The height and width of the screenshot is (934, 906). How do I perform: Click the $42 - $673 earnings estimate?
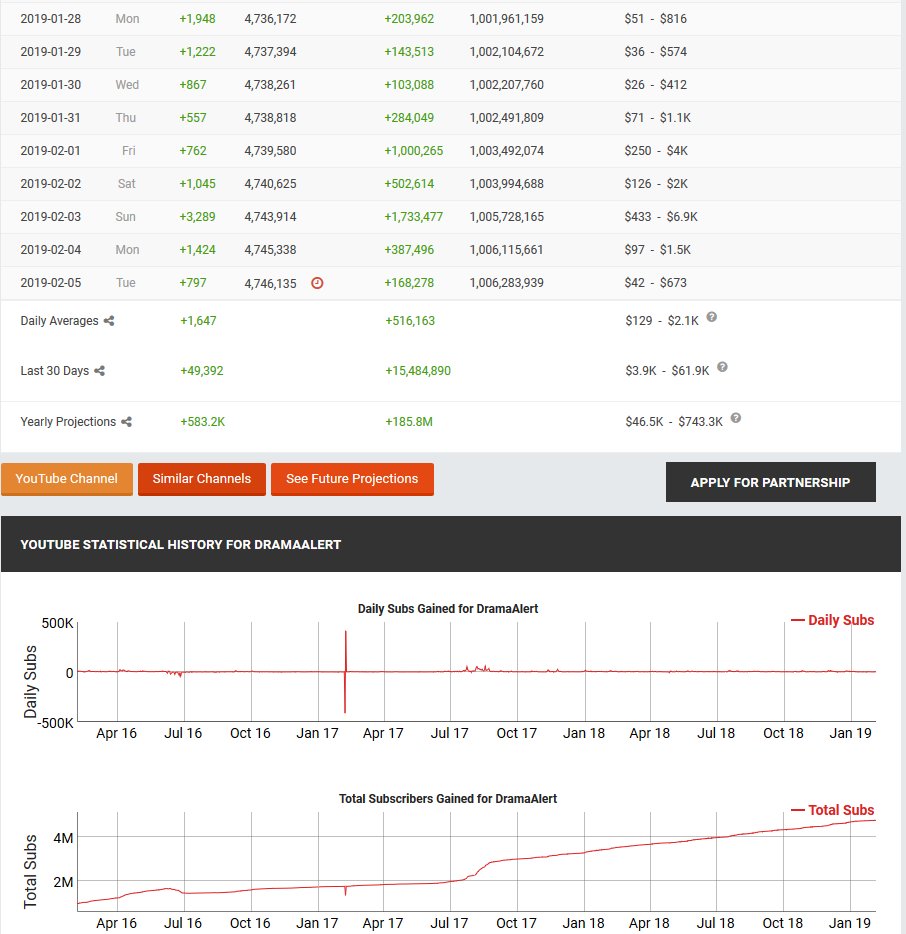tap(655, 283)
